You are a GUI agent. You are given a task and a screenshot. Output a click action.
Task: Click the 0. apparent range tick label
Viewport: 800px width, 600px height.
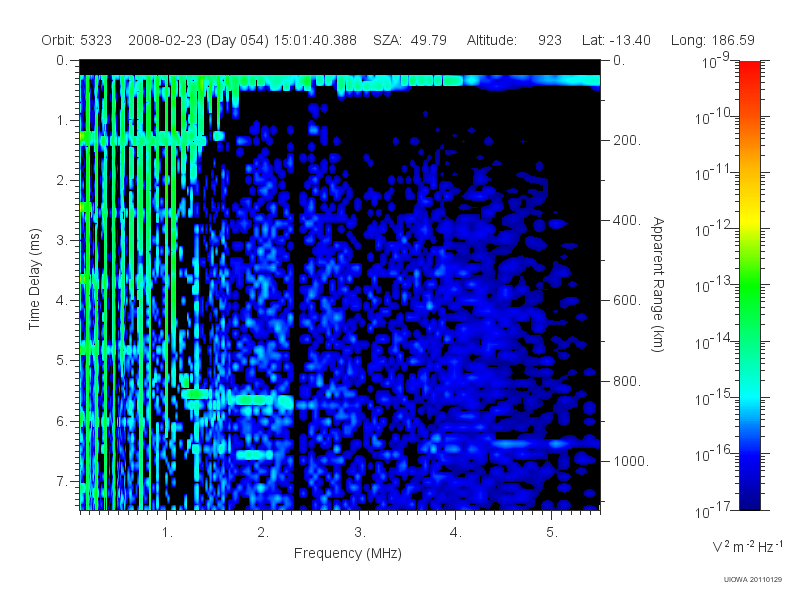pos(618,60)
